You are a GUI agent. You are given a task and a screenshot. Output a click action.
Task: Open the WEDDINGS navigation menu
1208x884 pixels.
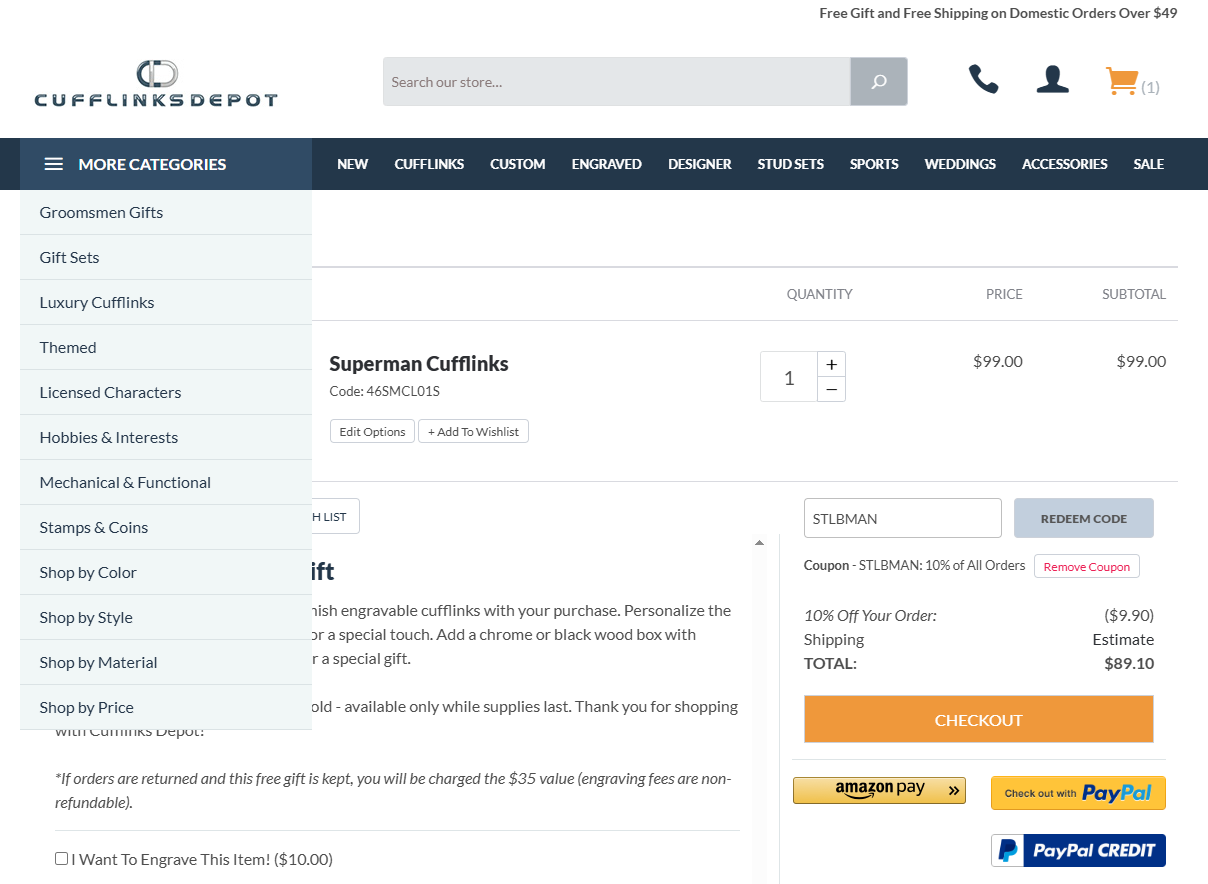[960, 164]
